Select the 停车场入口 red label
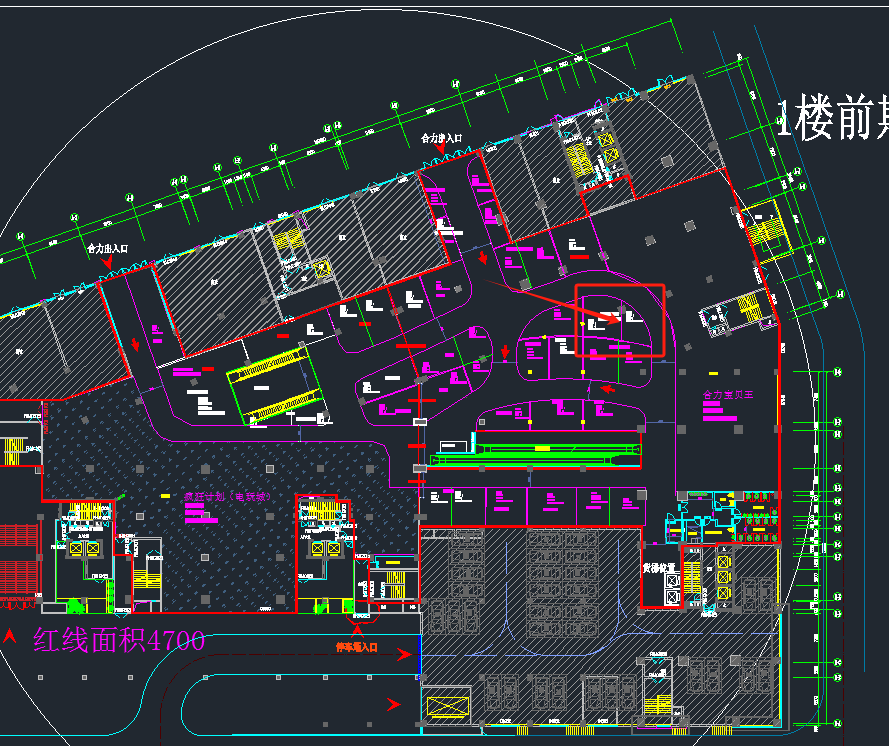The height and width of the screenshot is (746, 889). pos(356,647)
